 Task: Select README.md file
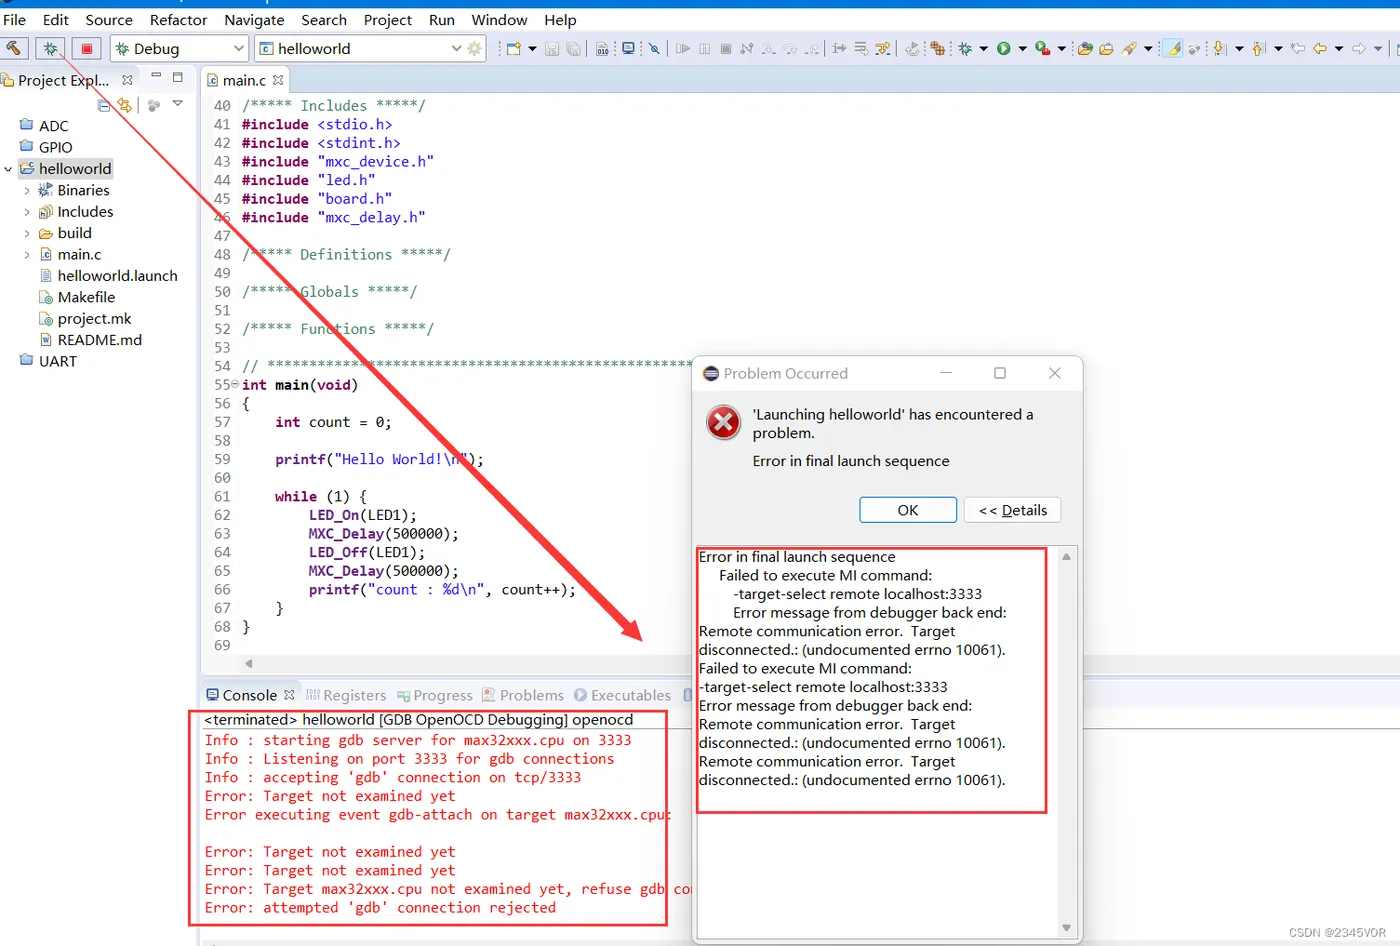pyautogui.click(x=99, y=340)
